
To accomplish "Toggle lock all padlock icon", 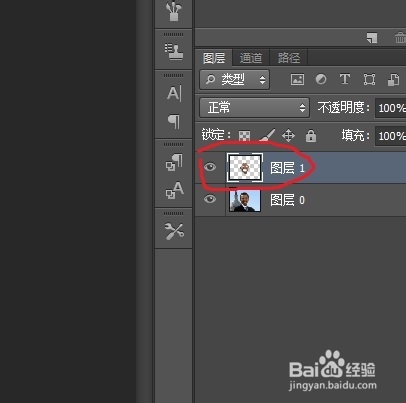I will pyautogui.click(x=311, y=136).
